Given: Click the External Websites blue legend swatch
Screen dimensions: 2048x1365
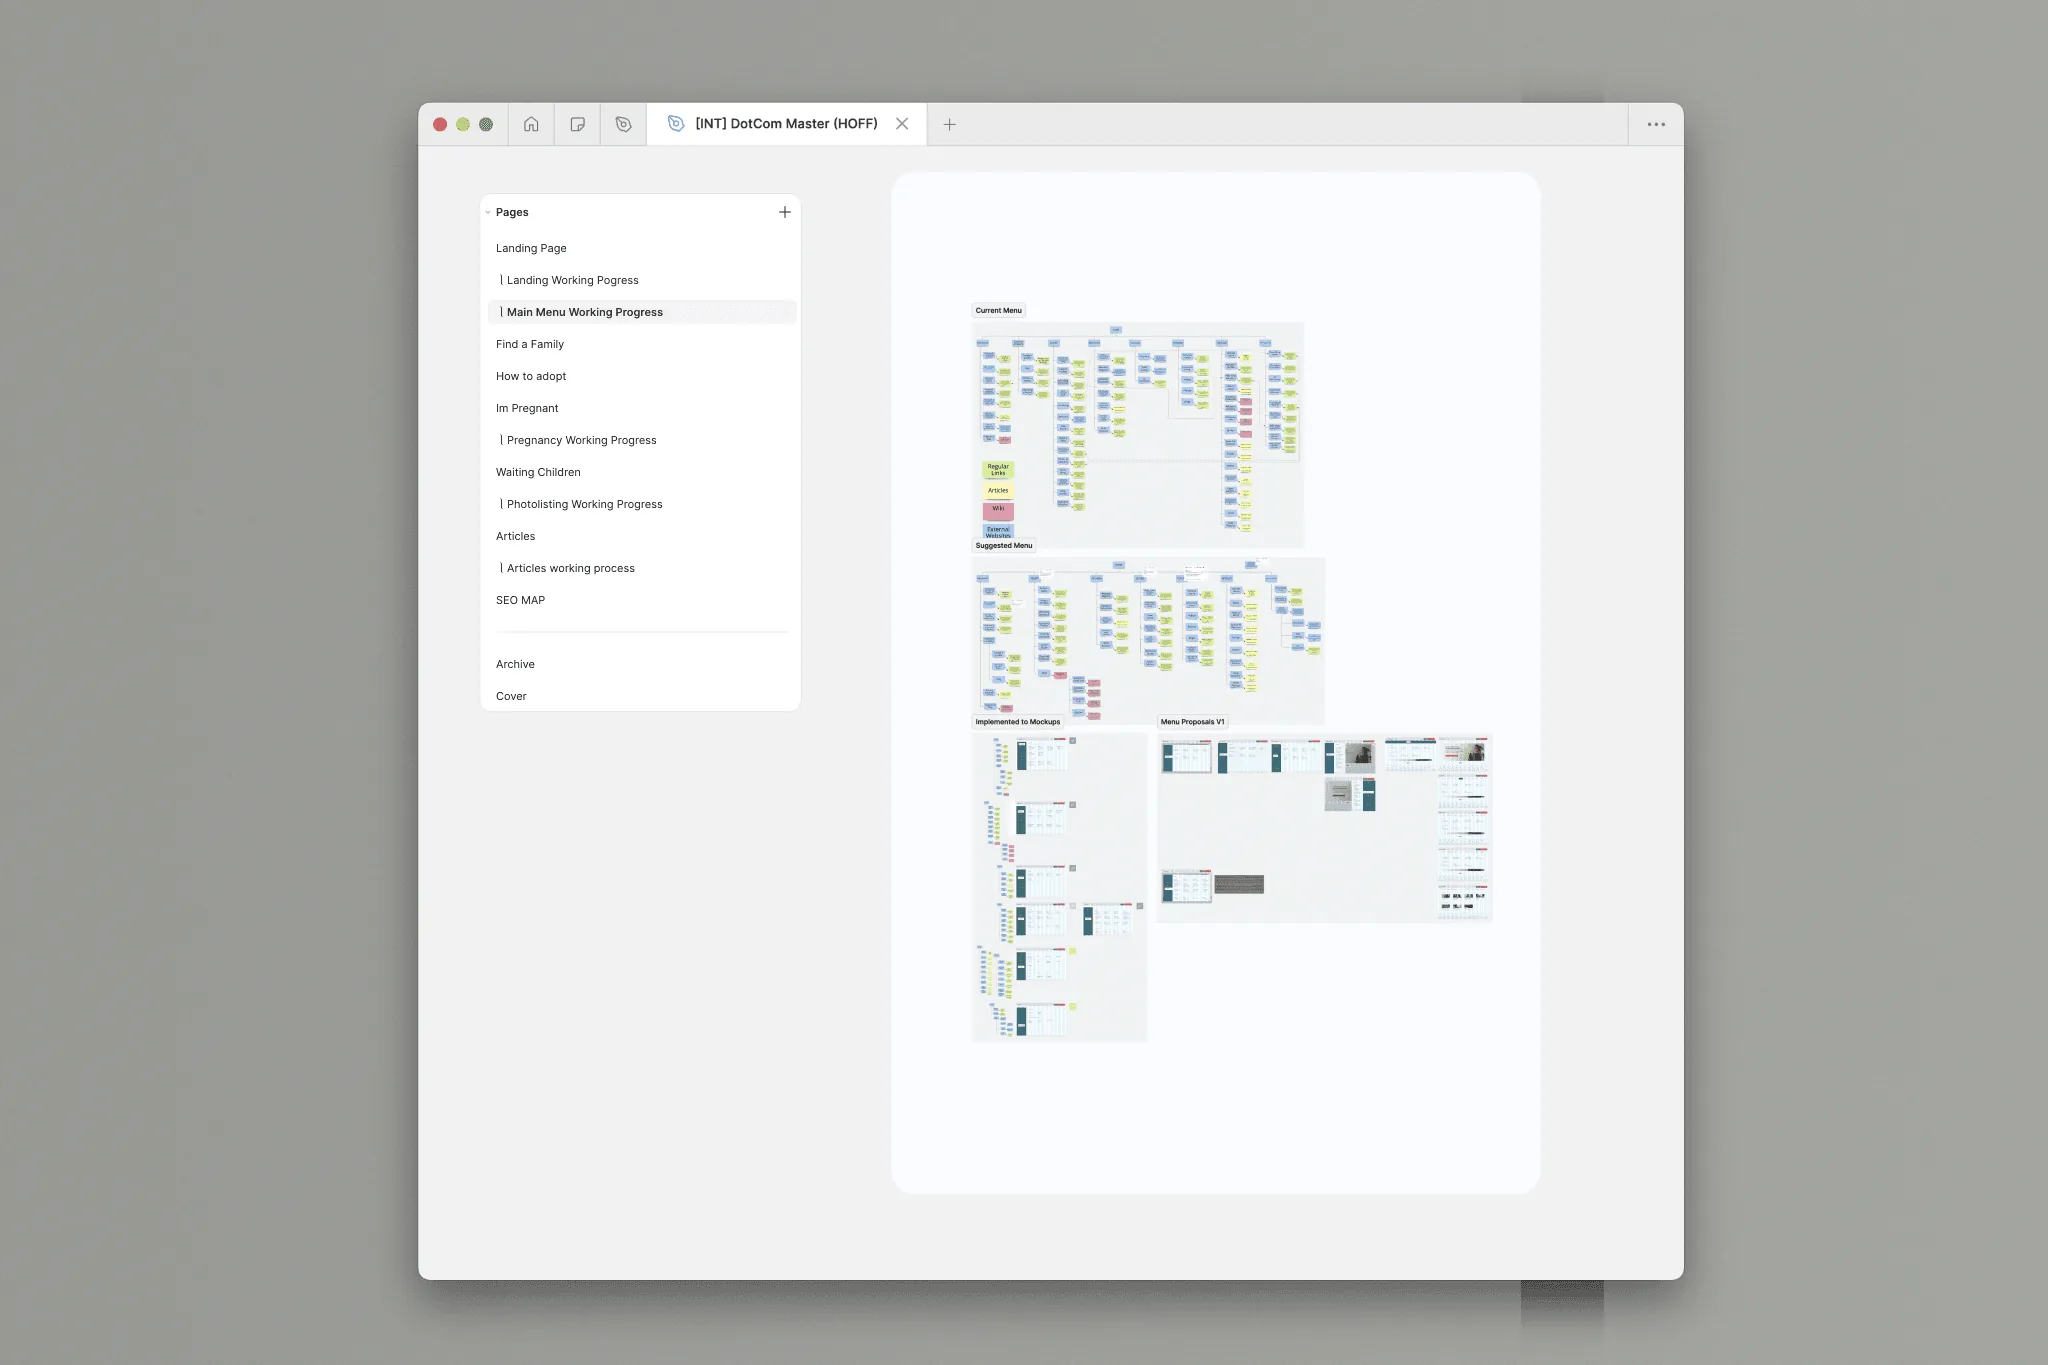Looking at the screenshot, I should point(998,531).
